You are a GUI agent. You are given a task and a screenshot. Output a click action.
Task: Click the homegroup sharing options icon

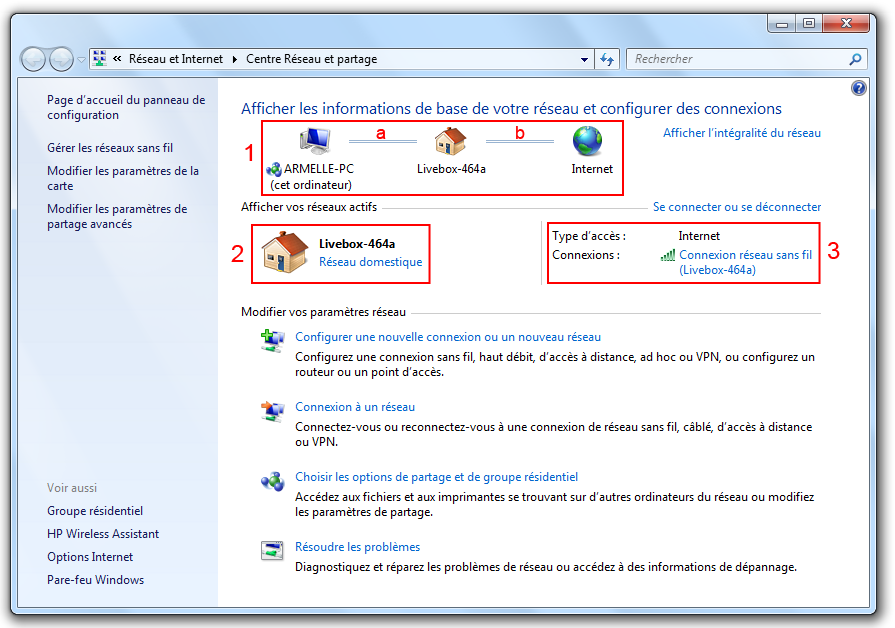pyautogui.click(x=273, y=481)
